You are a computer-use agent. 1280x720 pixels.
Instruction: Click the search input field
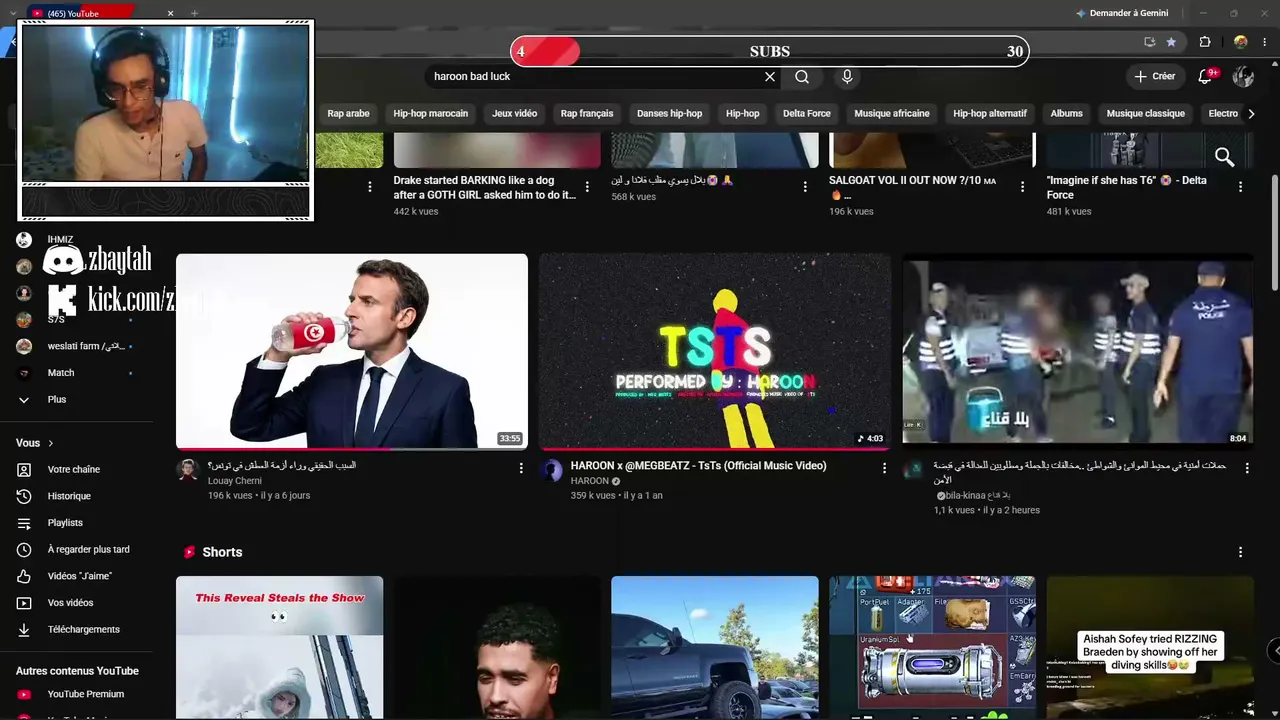point(595,77)
